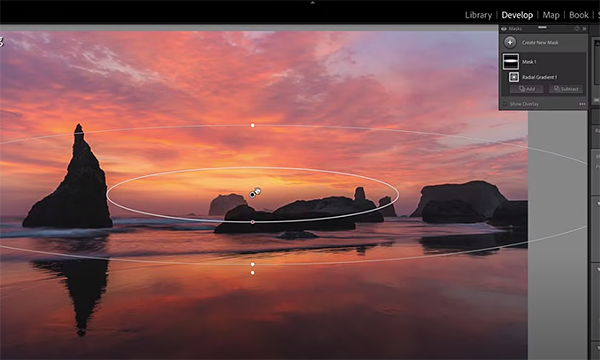This screenshot has height=360, width=600.
Task: Select the Mask 1 thumbnail
Action: 510,62
